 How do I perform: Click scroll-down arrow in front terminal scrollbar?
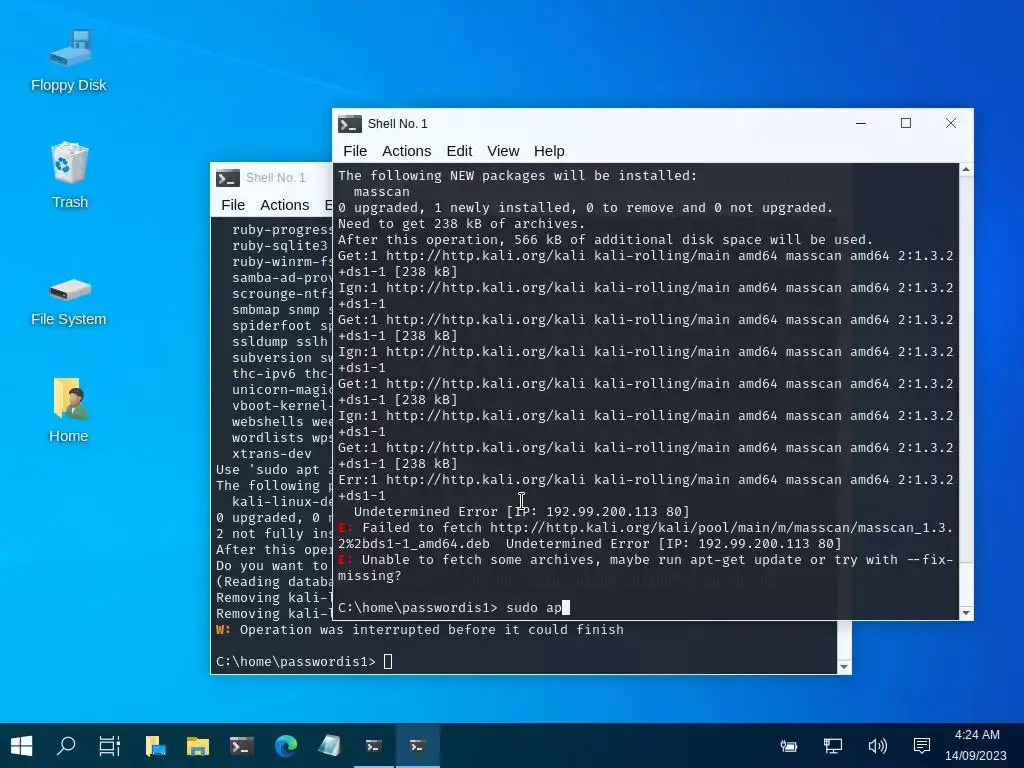966,613
